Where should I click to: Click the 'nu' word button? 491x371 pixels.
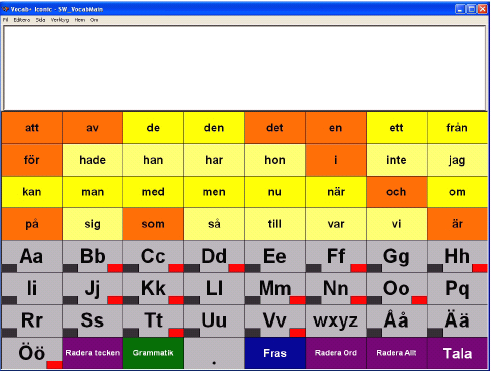tap(275, 192)
